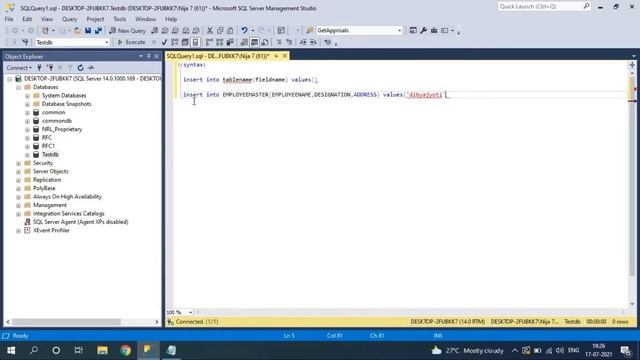Select Always On High Availability folder

[x=67, y=197]
